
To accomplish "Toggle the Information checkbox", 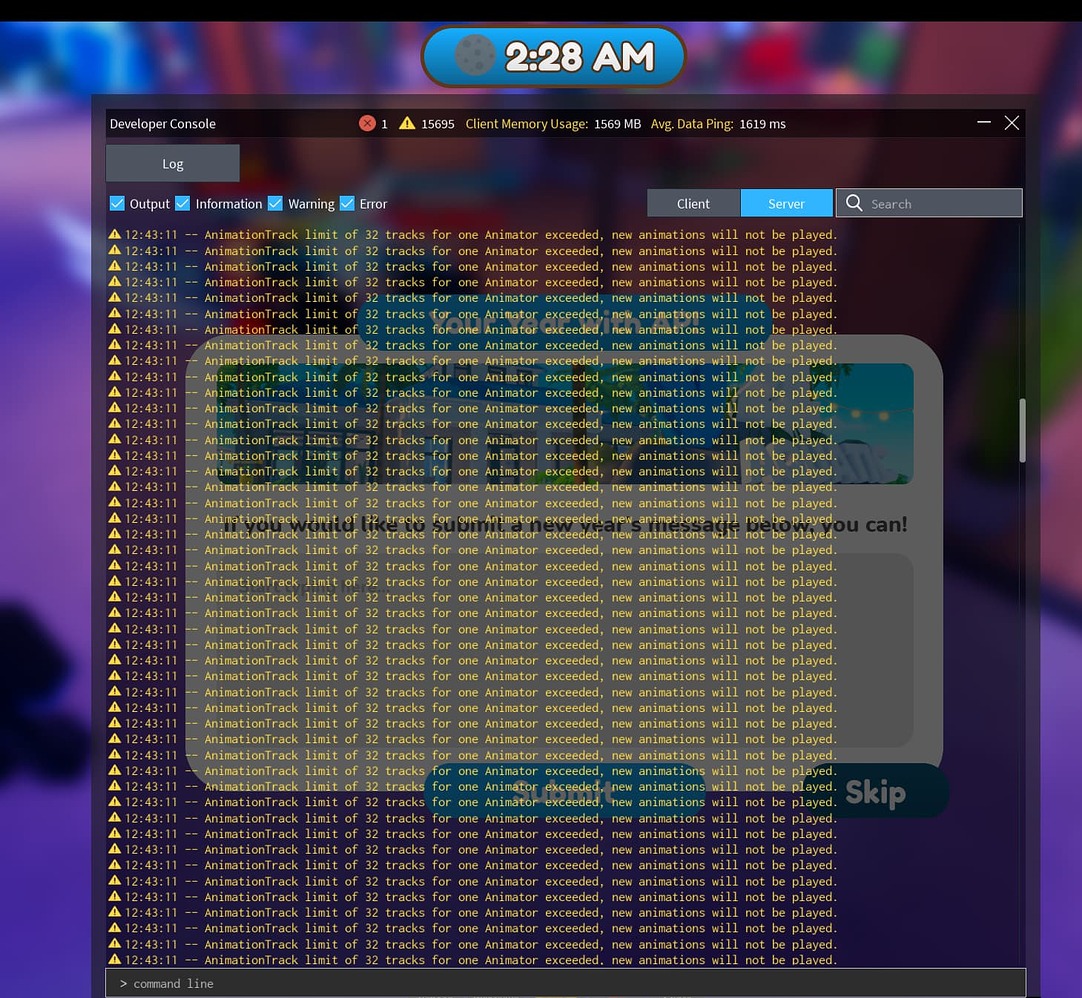I will click(183, 204).
